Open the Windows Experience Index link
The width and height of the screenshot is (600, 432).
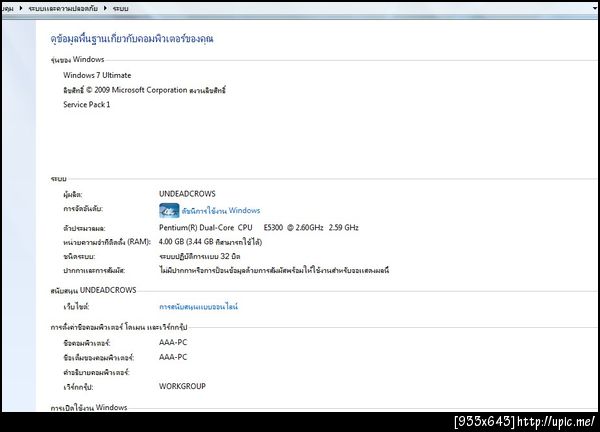221,210
